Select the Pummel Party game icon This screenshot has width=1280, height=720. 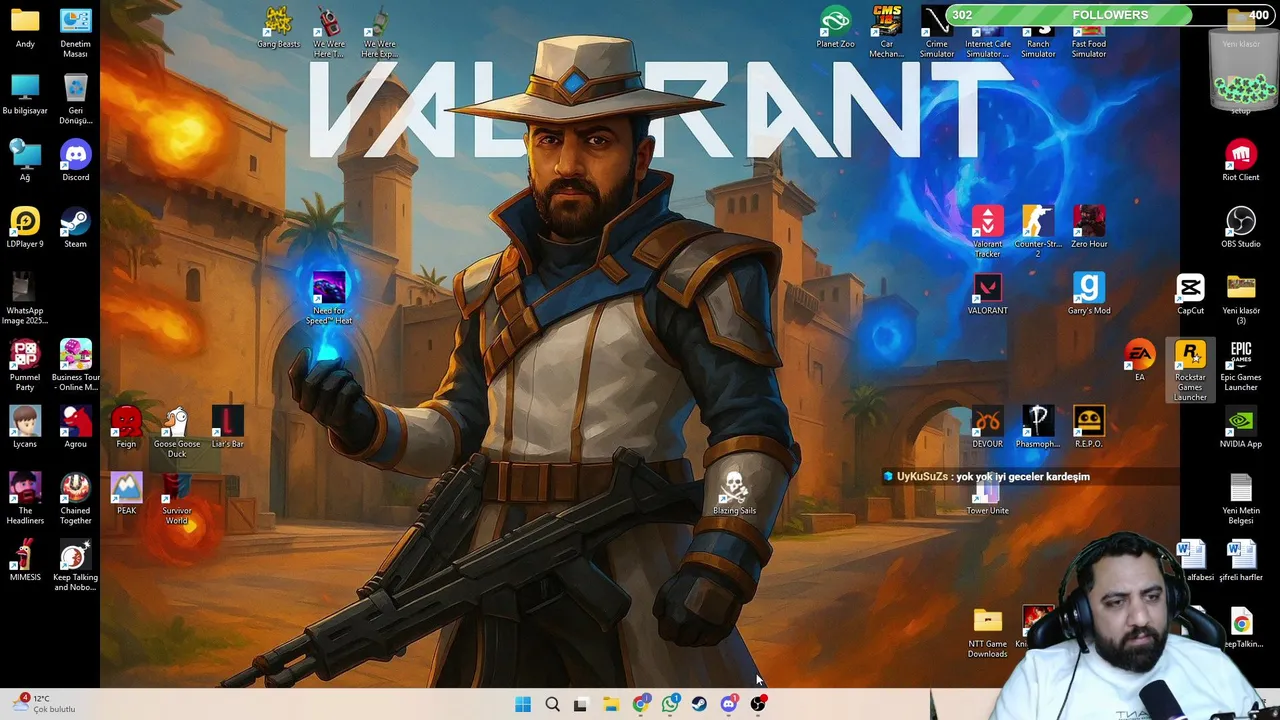25,366
